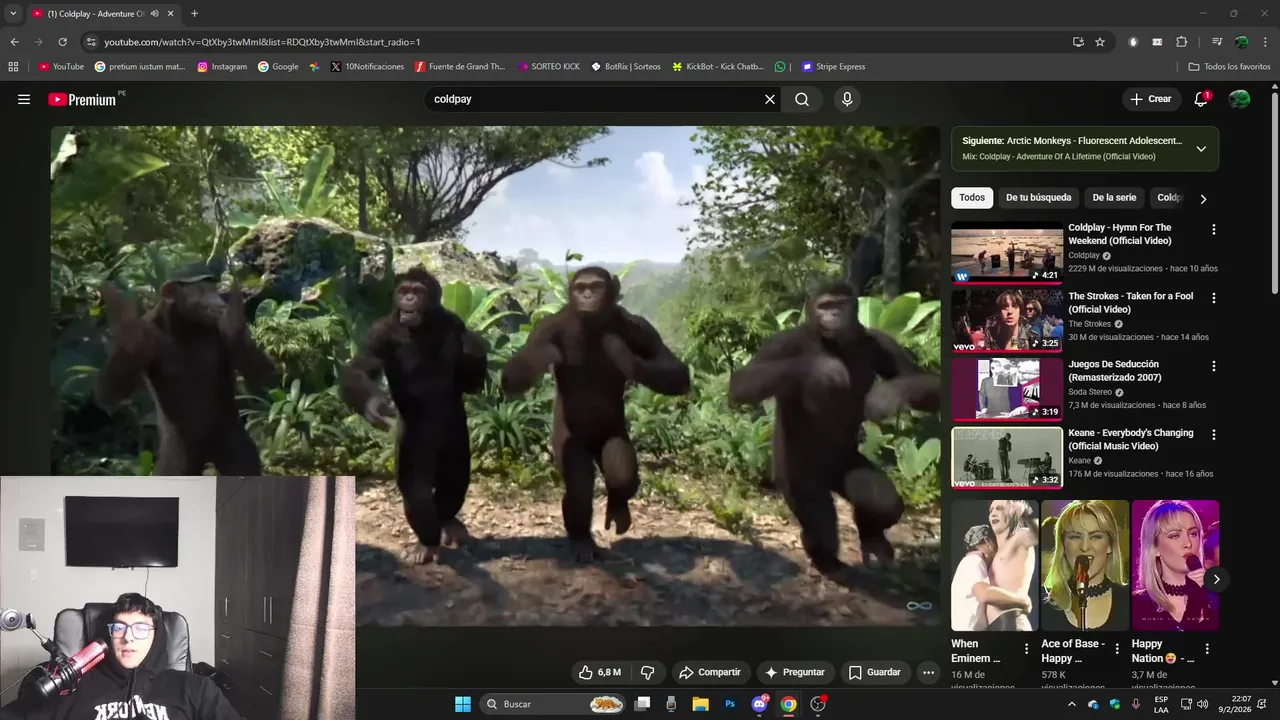Open Photoshop from the taskbar
Viewport: 1280px width, 720px height.
(730, 704)
